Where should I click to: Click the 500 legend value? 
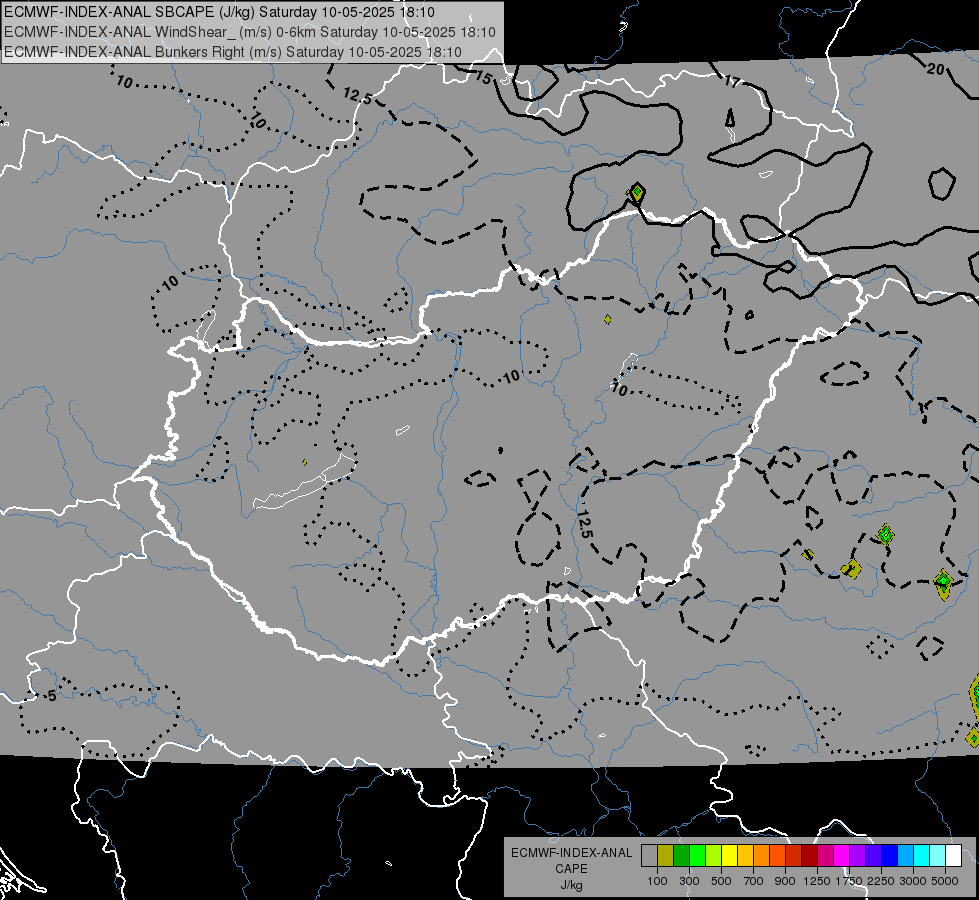[x=721, y=881]
